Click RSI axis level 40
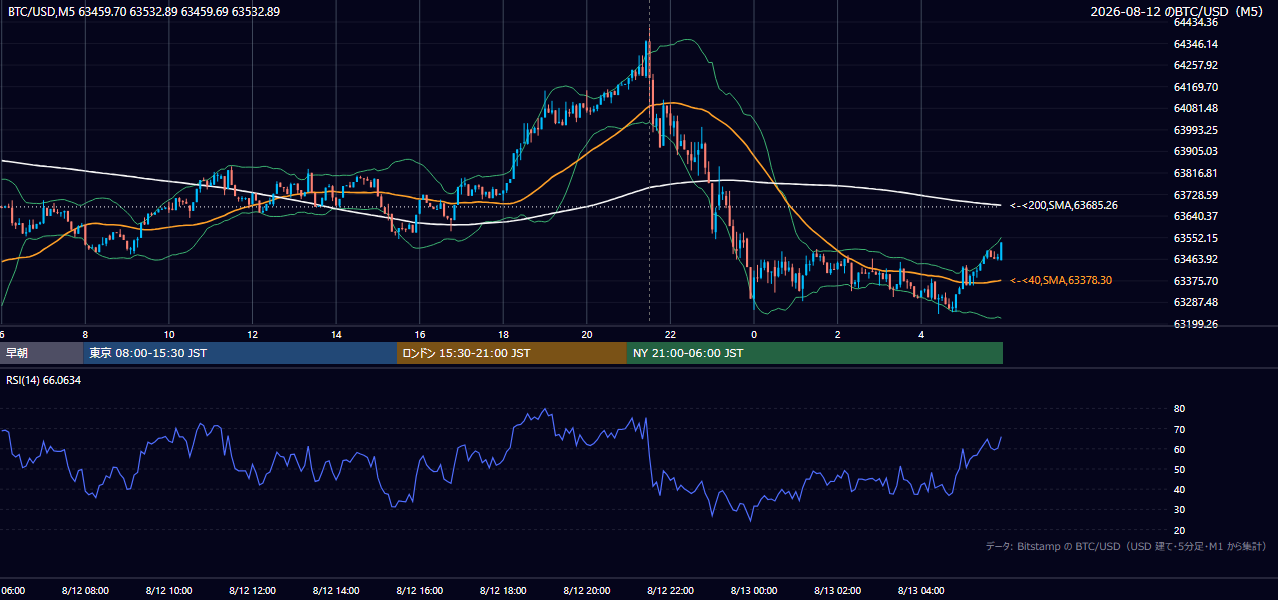The height and width of the screenshot is (600, 1278). (1179, 489)
